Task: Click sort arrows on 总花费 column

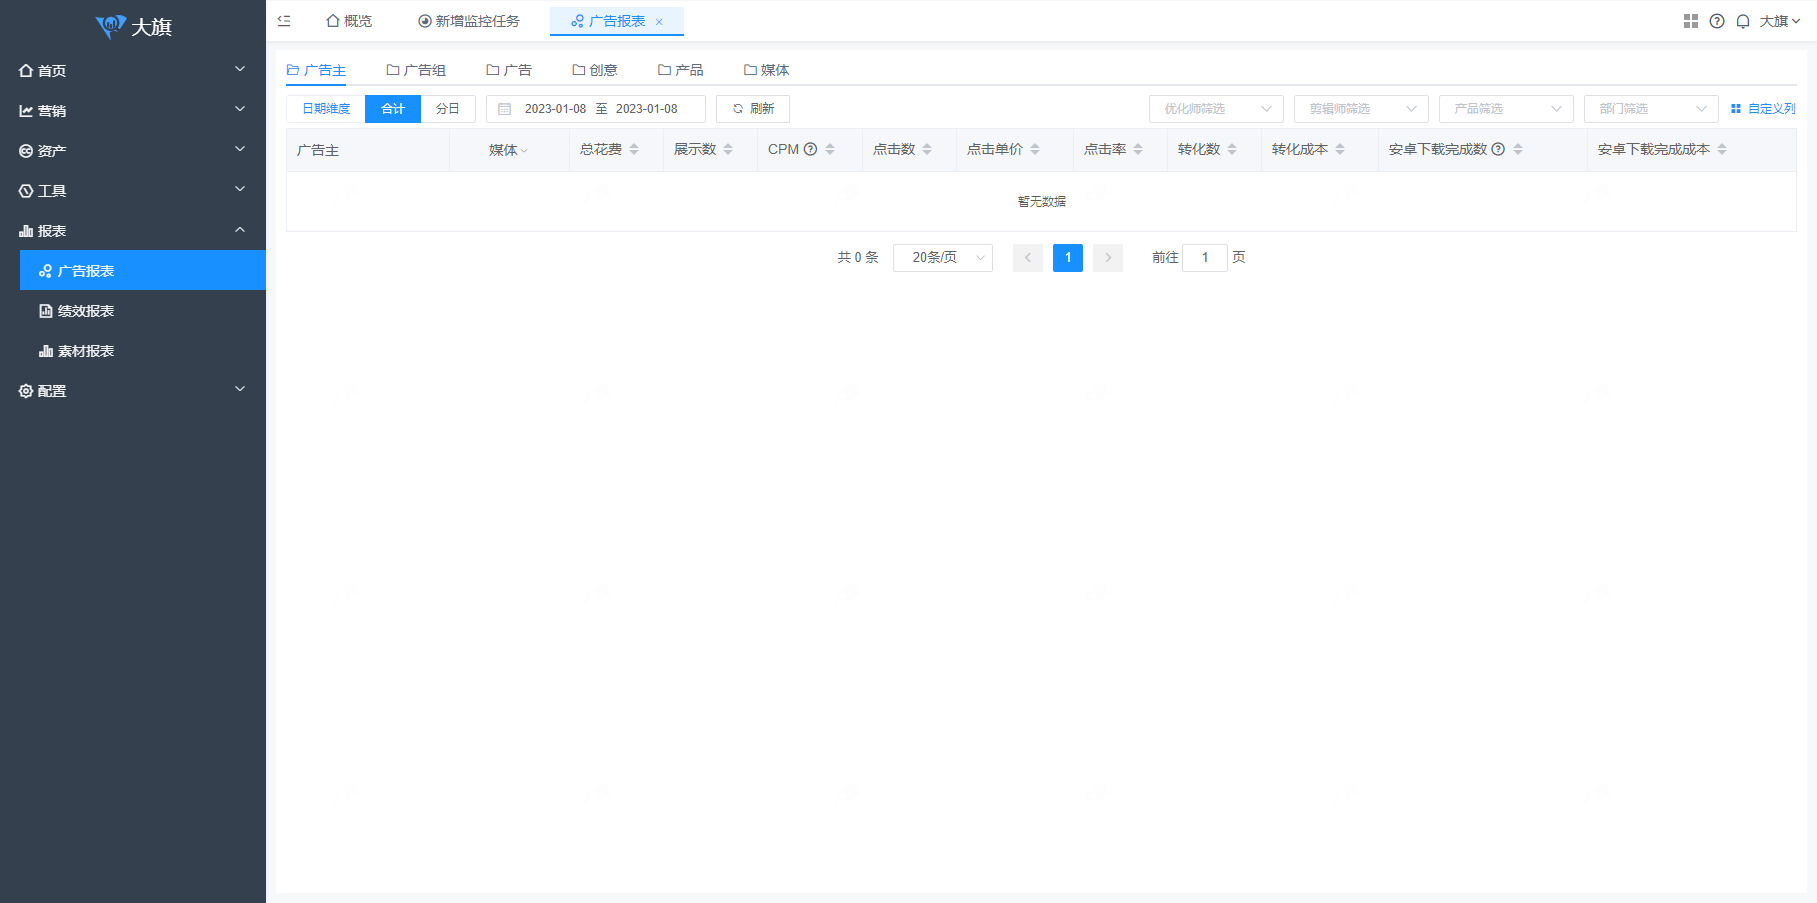Action: pyautogui.click(x=634, y=149)
